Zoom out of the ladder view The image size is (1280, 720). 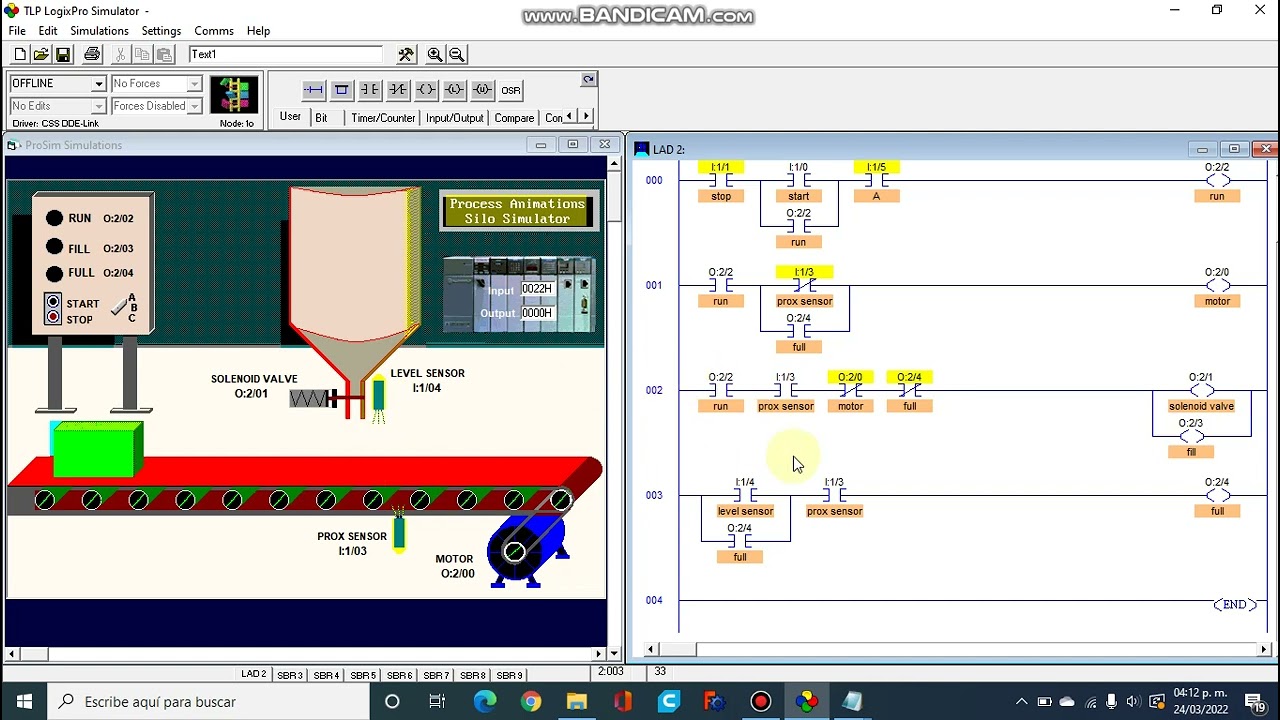[x=457, y=54]
